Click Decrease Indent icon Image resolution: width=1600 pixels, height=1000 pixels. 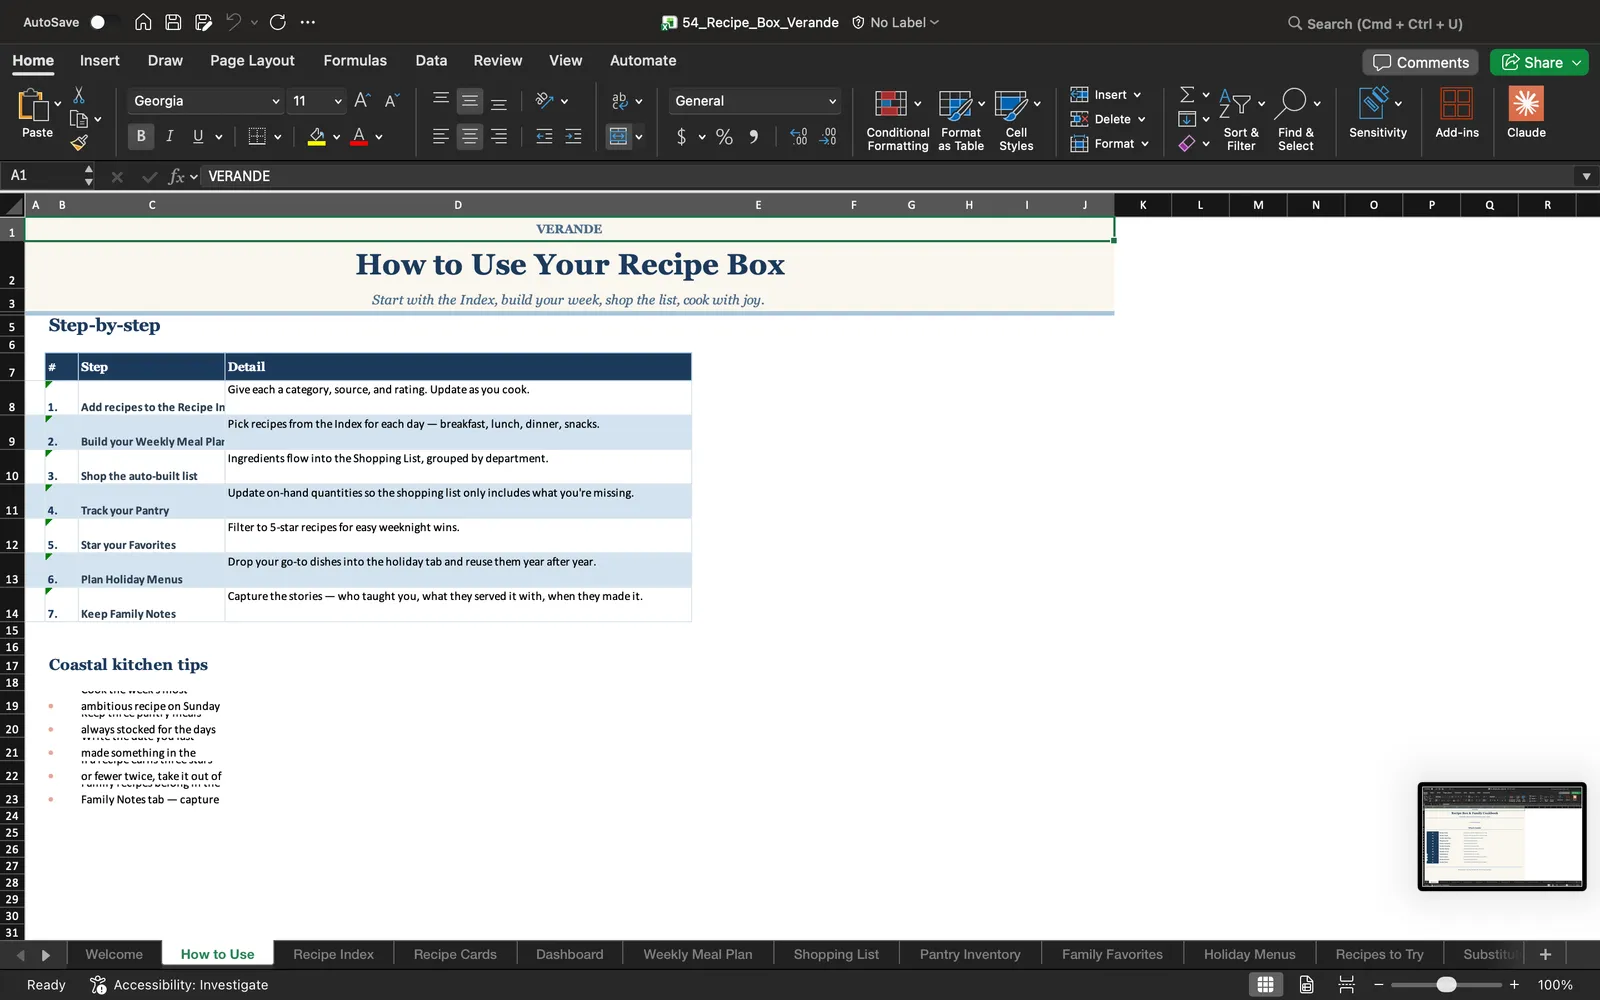click(x=544, y=136)
